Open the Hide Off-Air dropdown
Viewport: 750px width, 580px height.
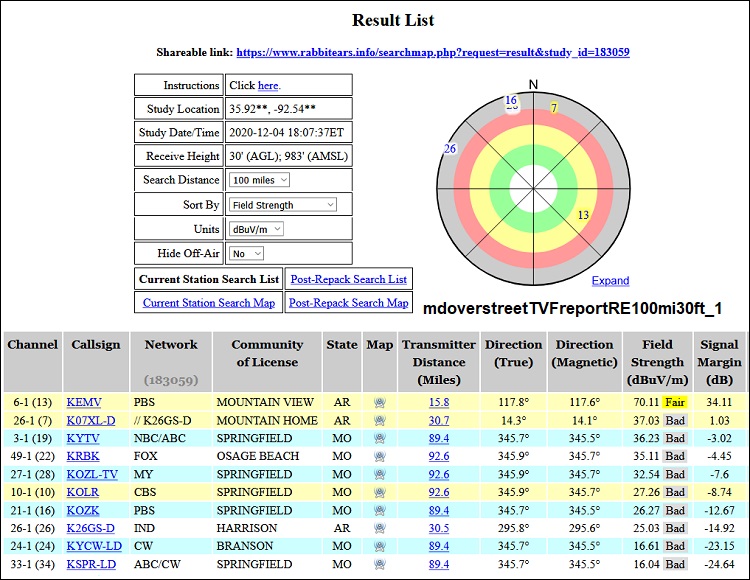tap(246, 254)
